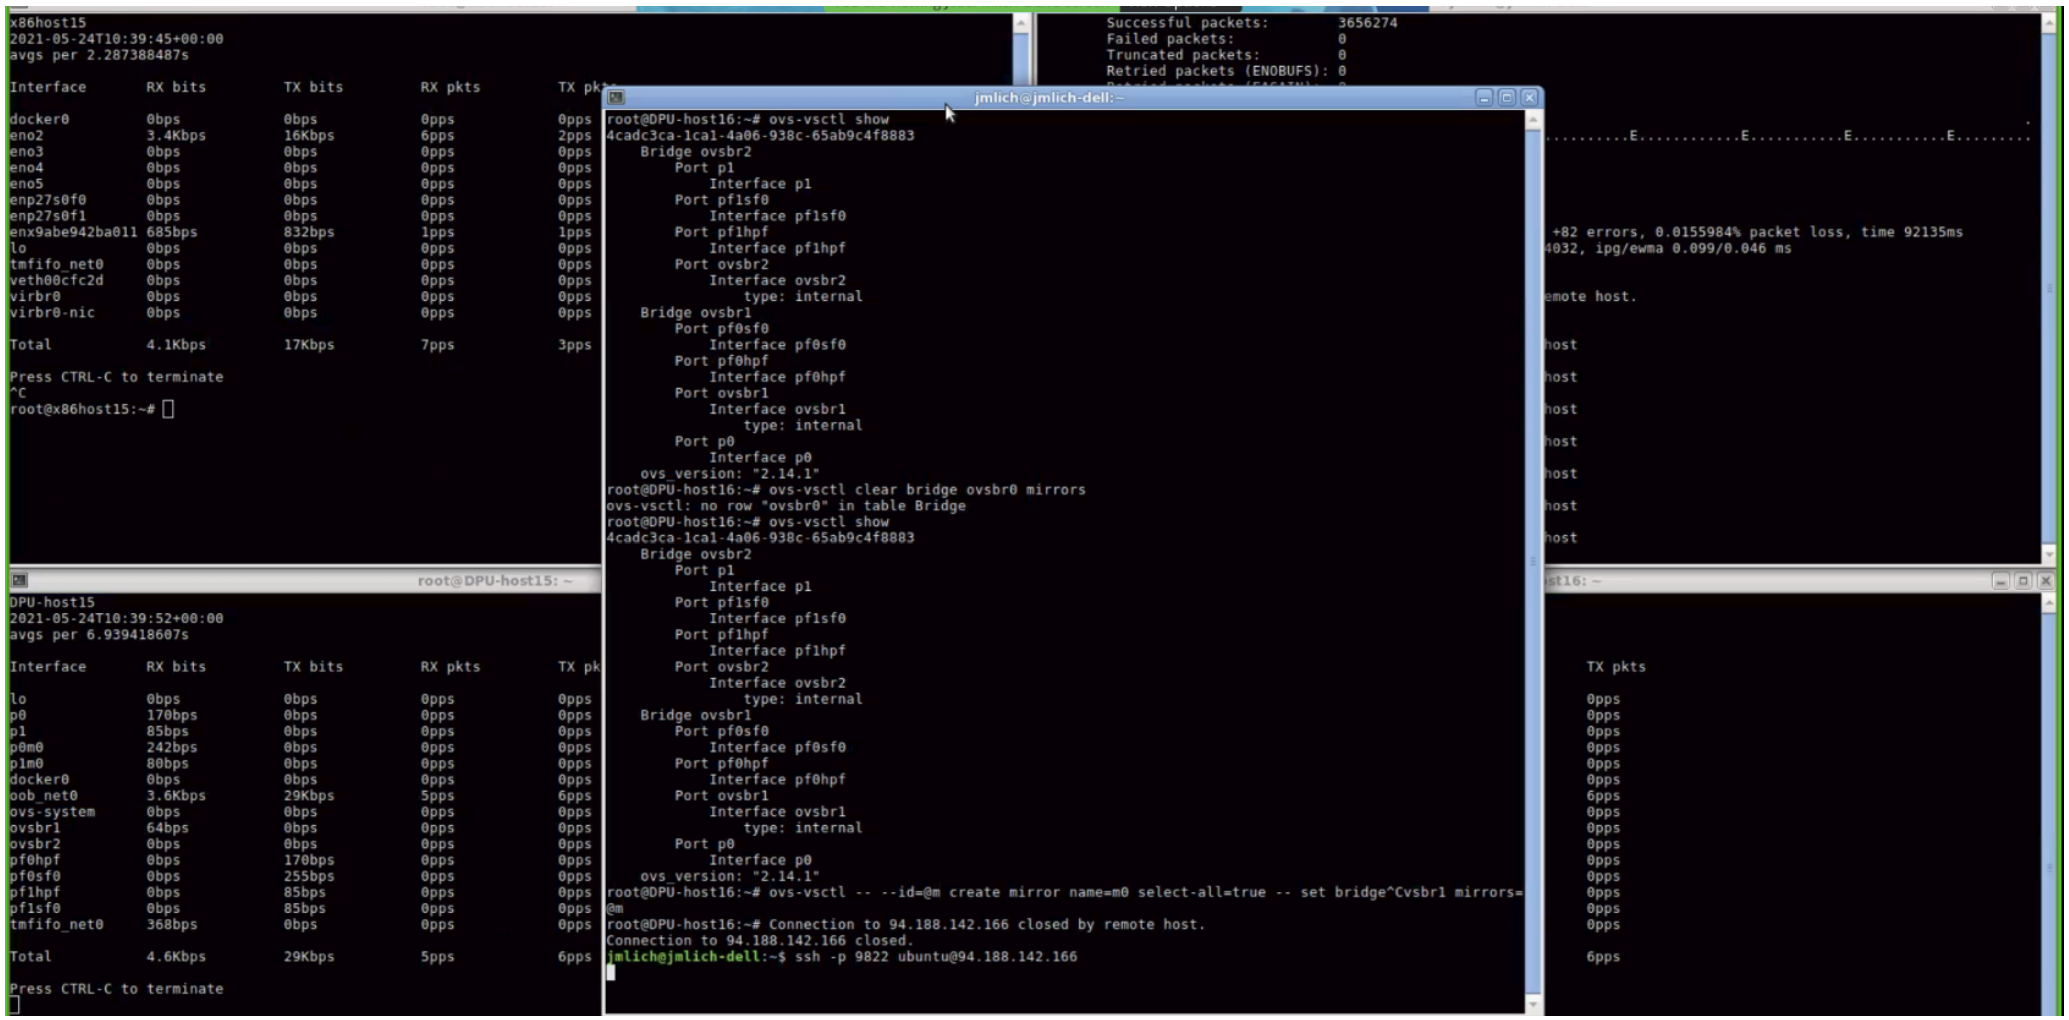Click the 'avgs per 2.287388487s' line
This screenshot has width=2069, height=1020.
(99, 55)
